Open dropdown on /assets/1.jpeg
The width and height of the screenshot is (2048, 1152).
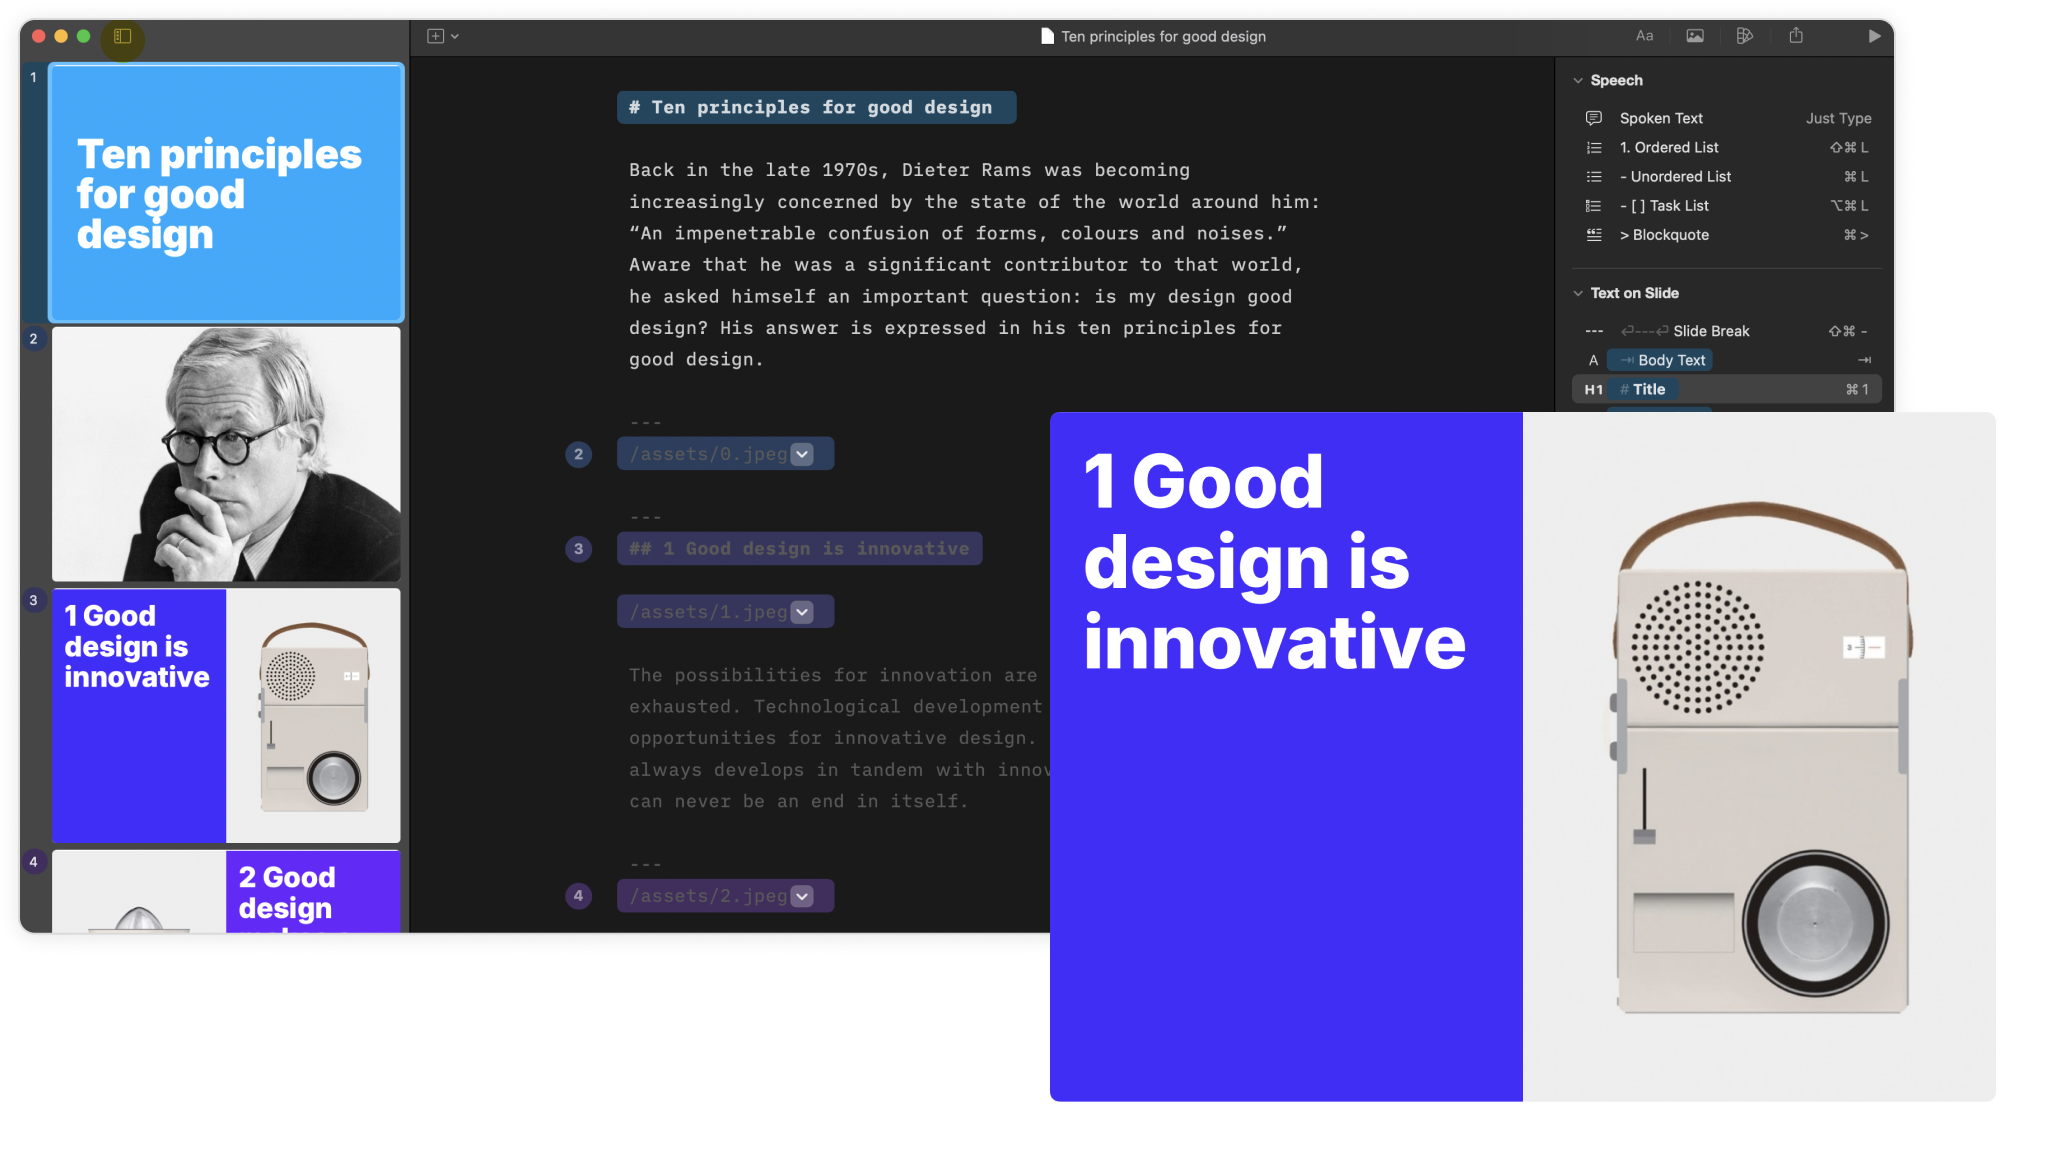click(802, 612)
